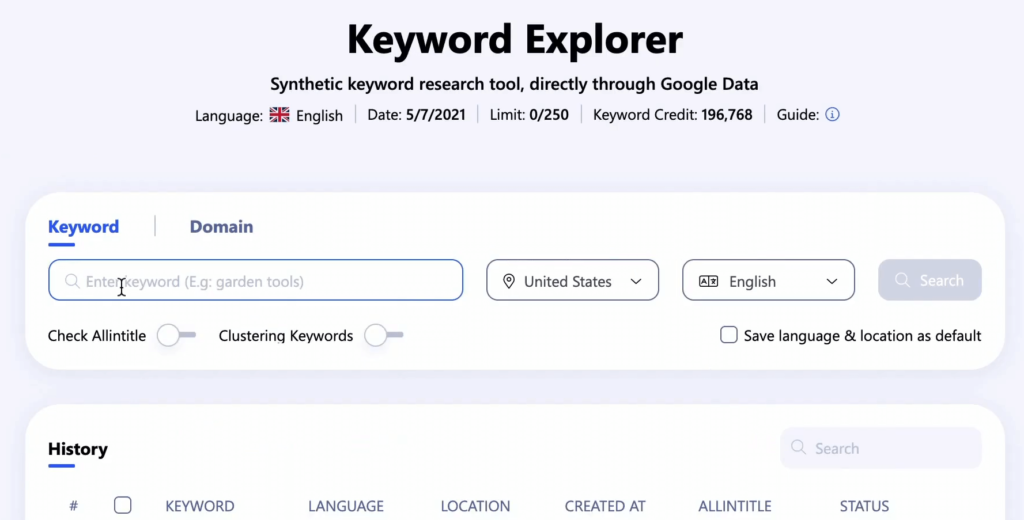The height and width of the screenshot is (520, 1024).
Task: Click the STATUS column header
Action: pyautogui.click(x=864, y=506)
